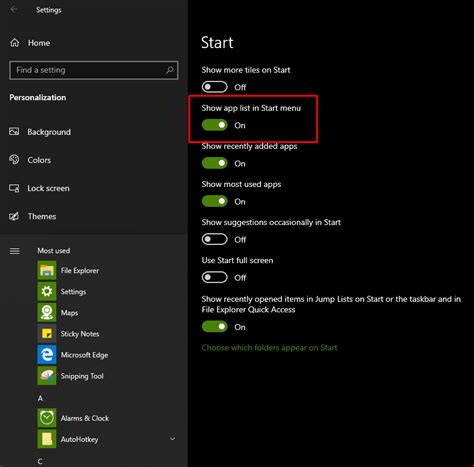Turn on Show more tiles on Start

[x=215, y=87]
